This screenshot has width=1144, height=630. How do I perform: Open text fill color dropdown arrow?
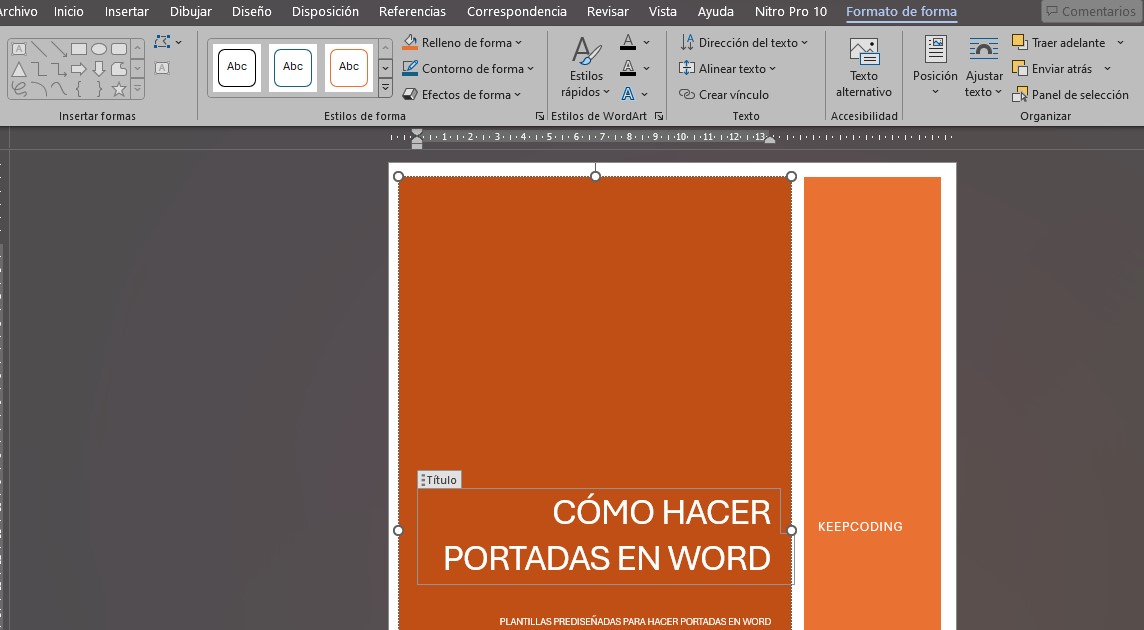click(646, 42)
